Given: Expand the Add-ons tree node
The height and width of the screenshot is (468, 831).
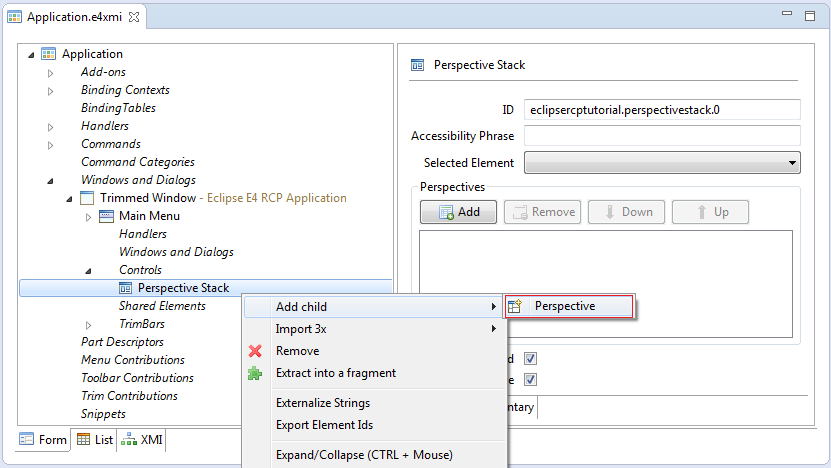Looking at the screenshot, I should point(50,73).
